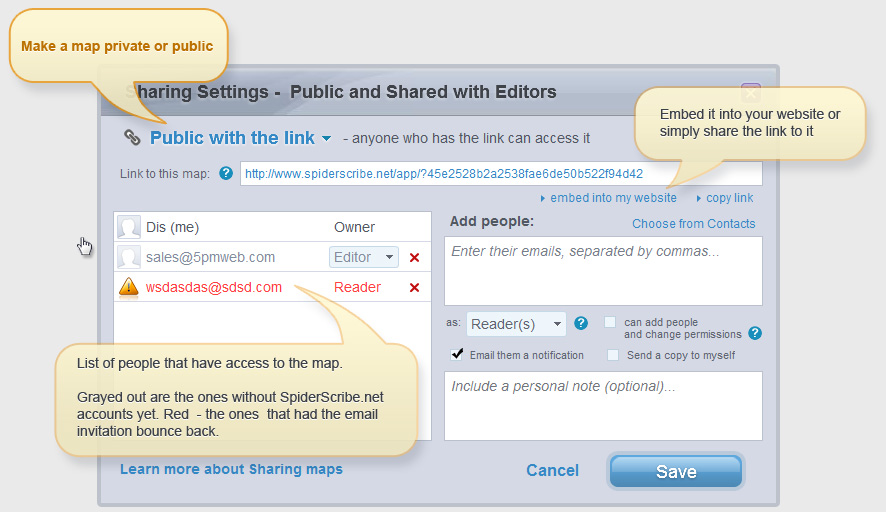Viewport: 886px width, 512px height.
Task: Click help icon beside Reader(s) dropdown
Action: coord(581,323)
